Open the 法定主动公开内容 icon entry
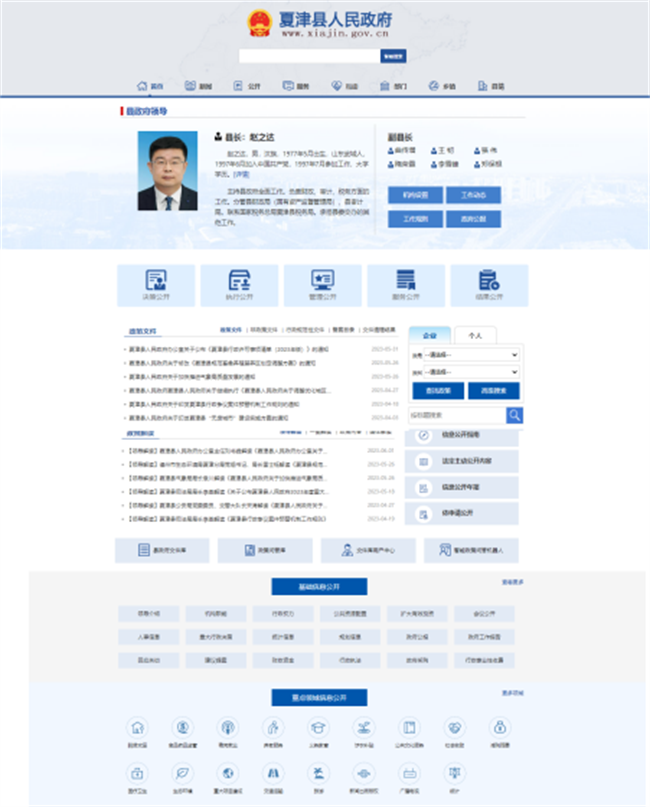 pos(422,462)
